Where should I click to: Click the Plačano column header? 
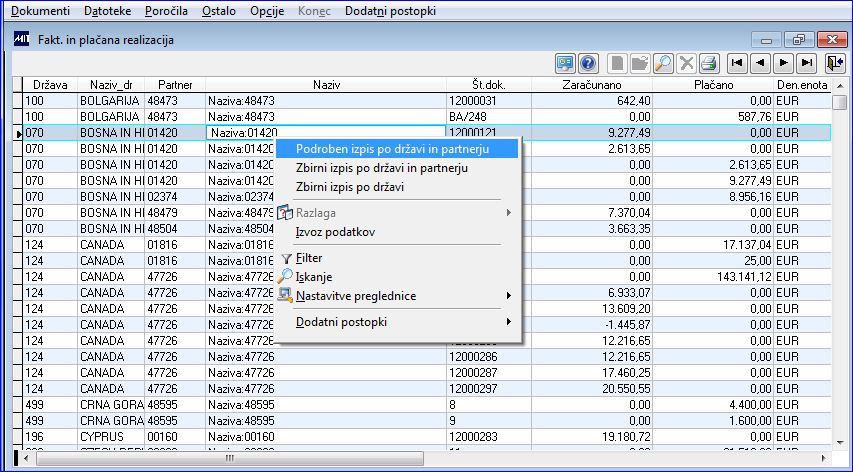(714, 85)
